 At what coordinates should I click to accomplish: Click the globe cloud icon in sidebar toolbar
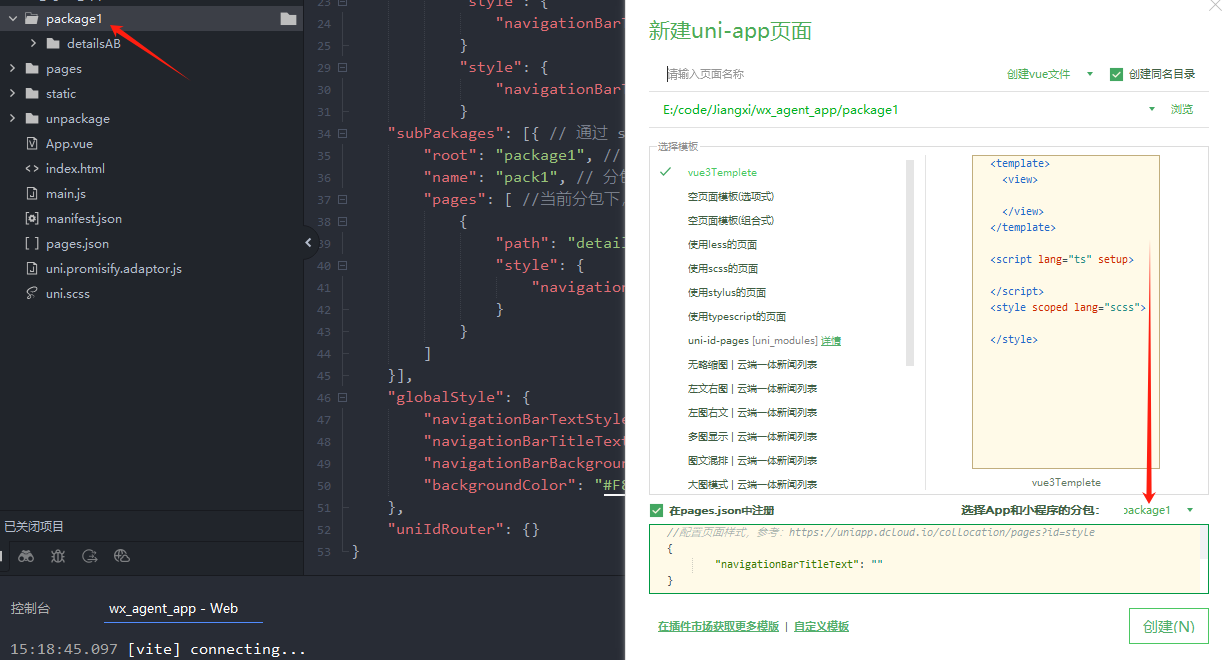point(122,556)
